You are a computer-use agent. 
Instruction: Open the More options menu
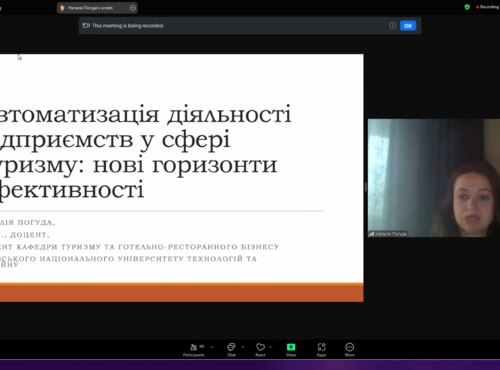tap(350, 350)
